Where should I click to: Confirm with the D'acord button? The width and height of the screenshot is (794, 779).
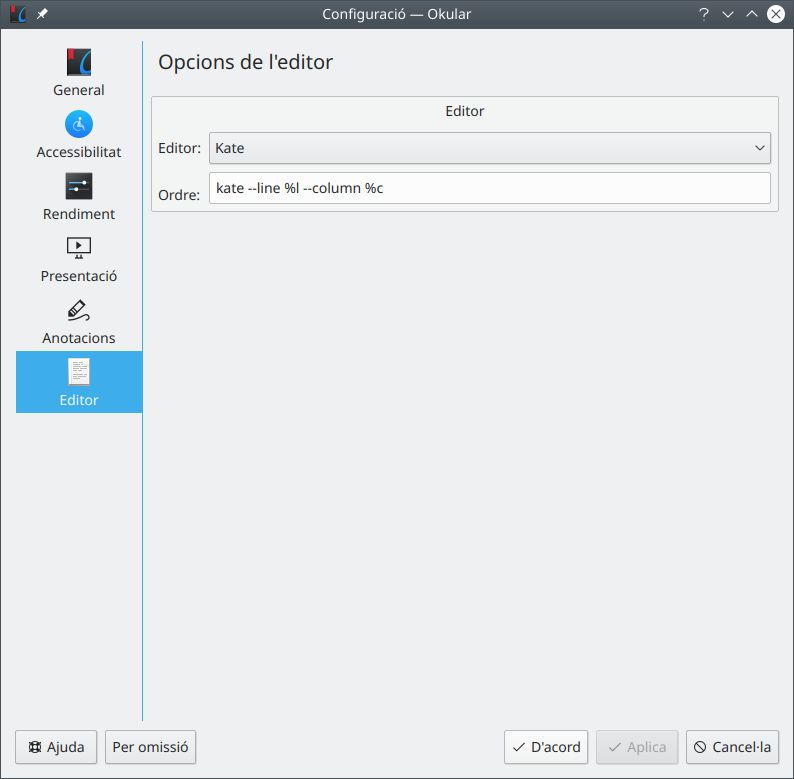pos(546,747)
